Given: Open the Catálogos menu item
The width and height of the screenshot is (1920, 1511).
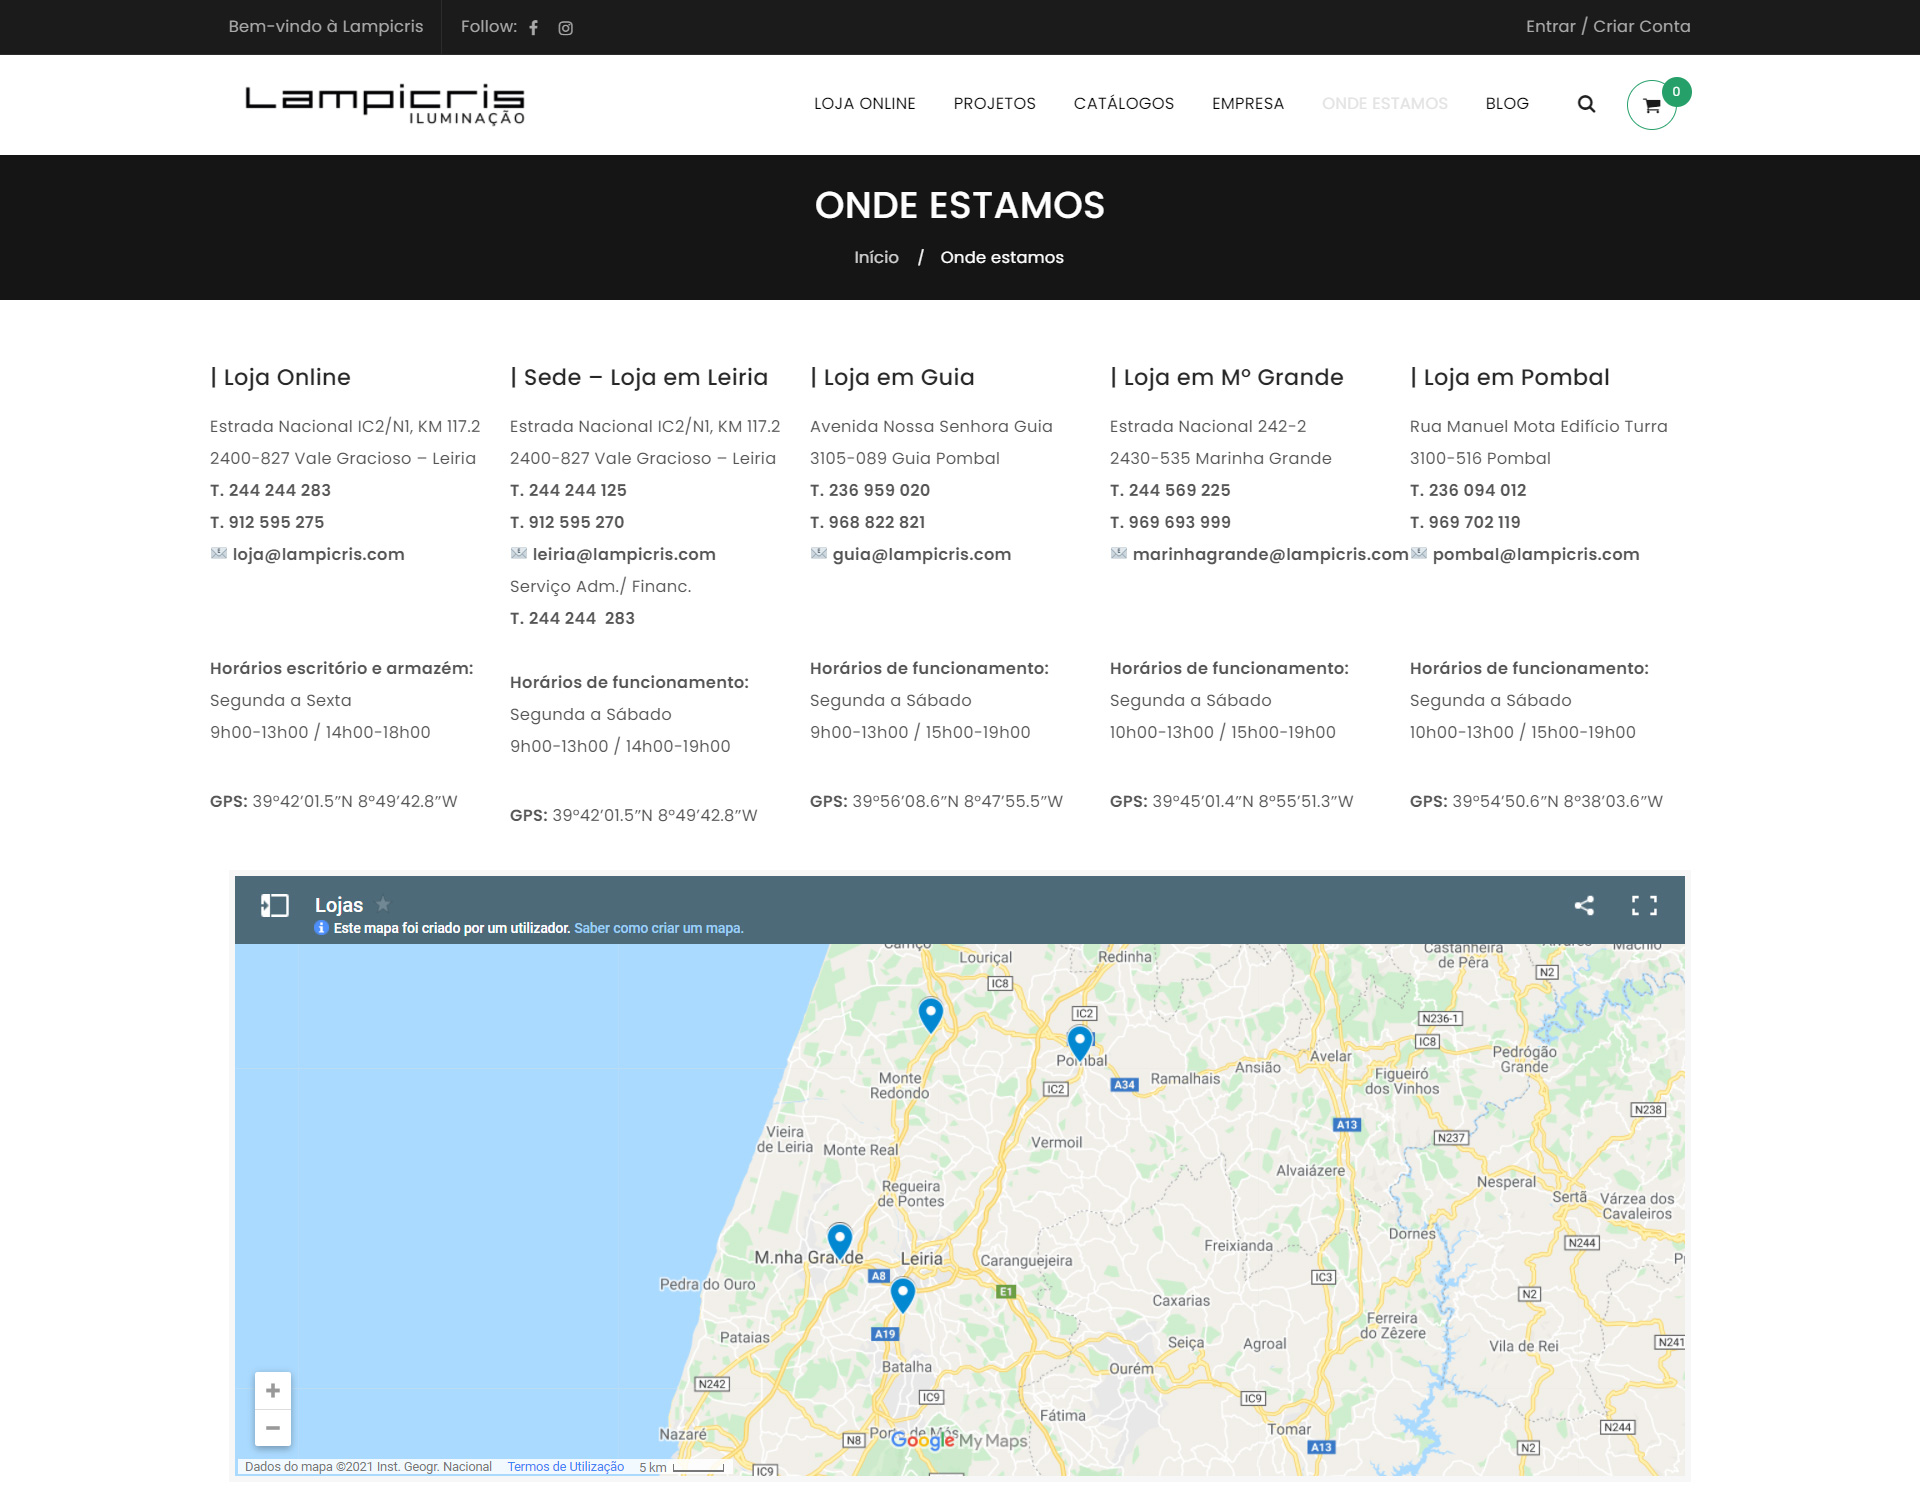Looking at the screenshot, I should pos(1123,104).
